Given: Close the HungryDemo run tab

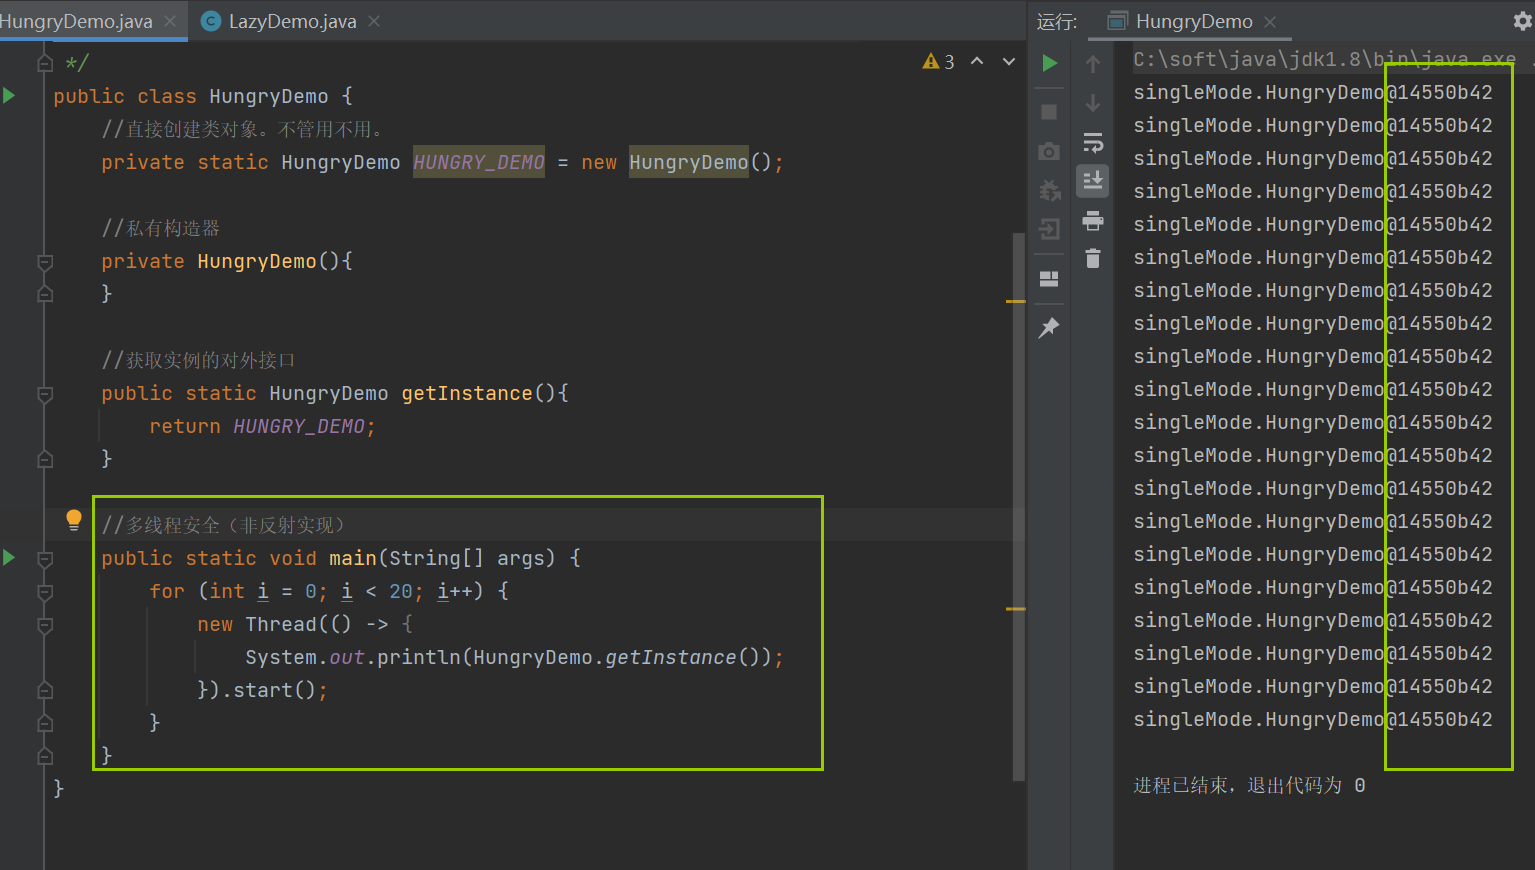Looking at the screenshot, I should 1270,22.
